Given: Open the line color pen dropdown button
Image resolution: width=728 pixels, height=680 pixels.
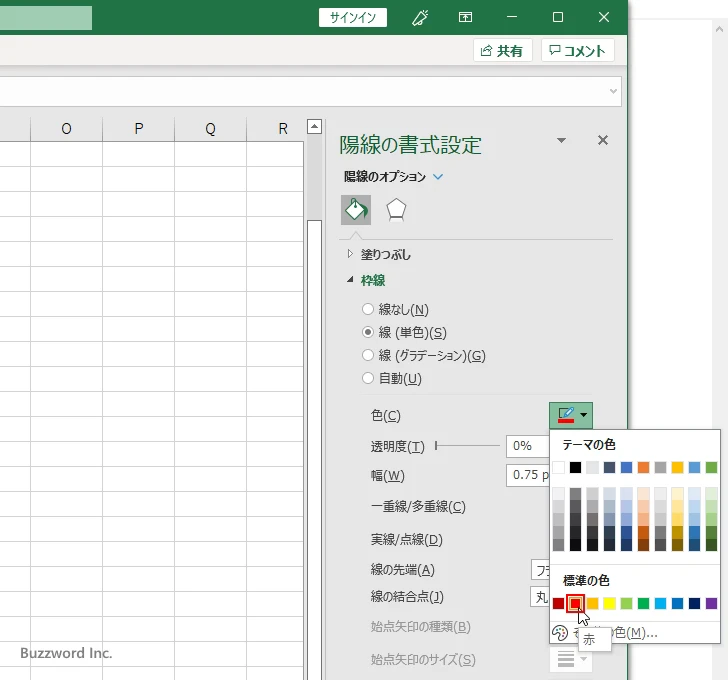Looking at the screenshot, I should [x=571, y=415].
